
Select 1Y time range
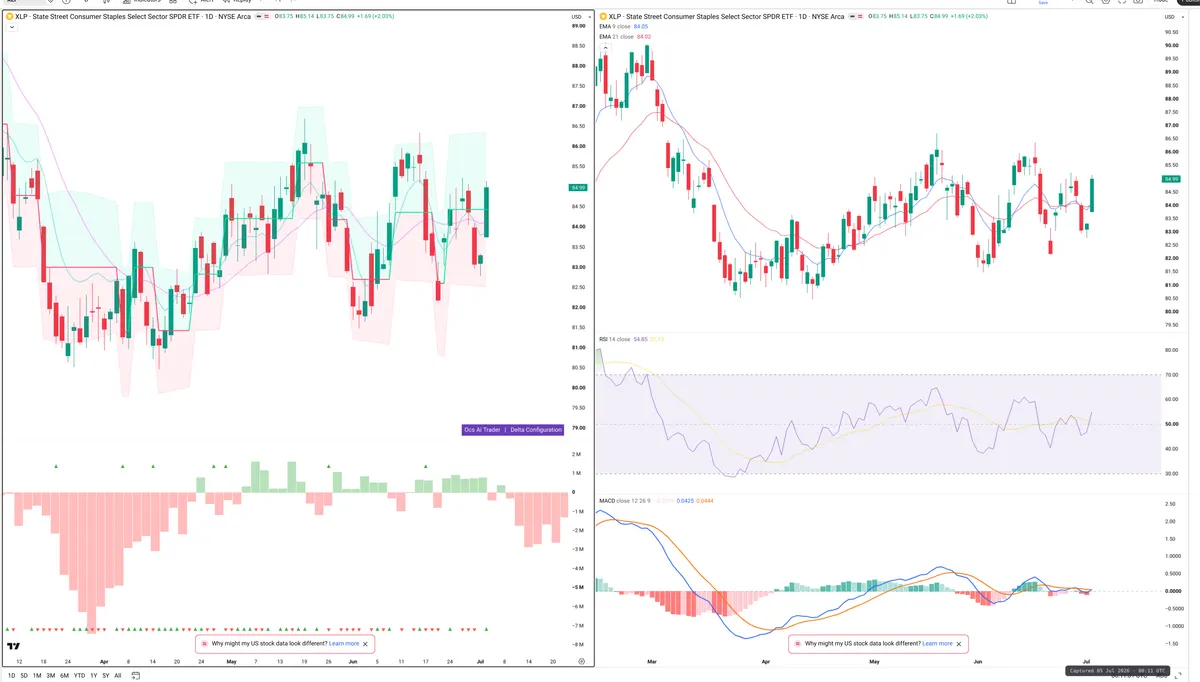[94, 675]
